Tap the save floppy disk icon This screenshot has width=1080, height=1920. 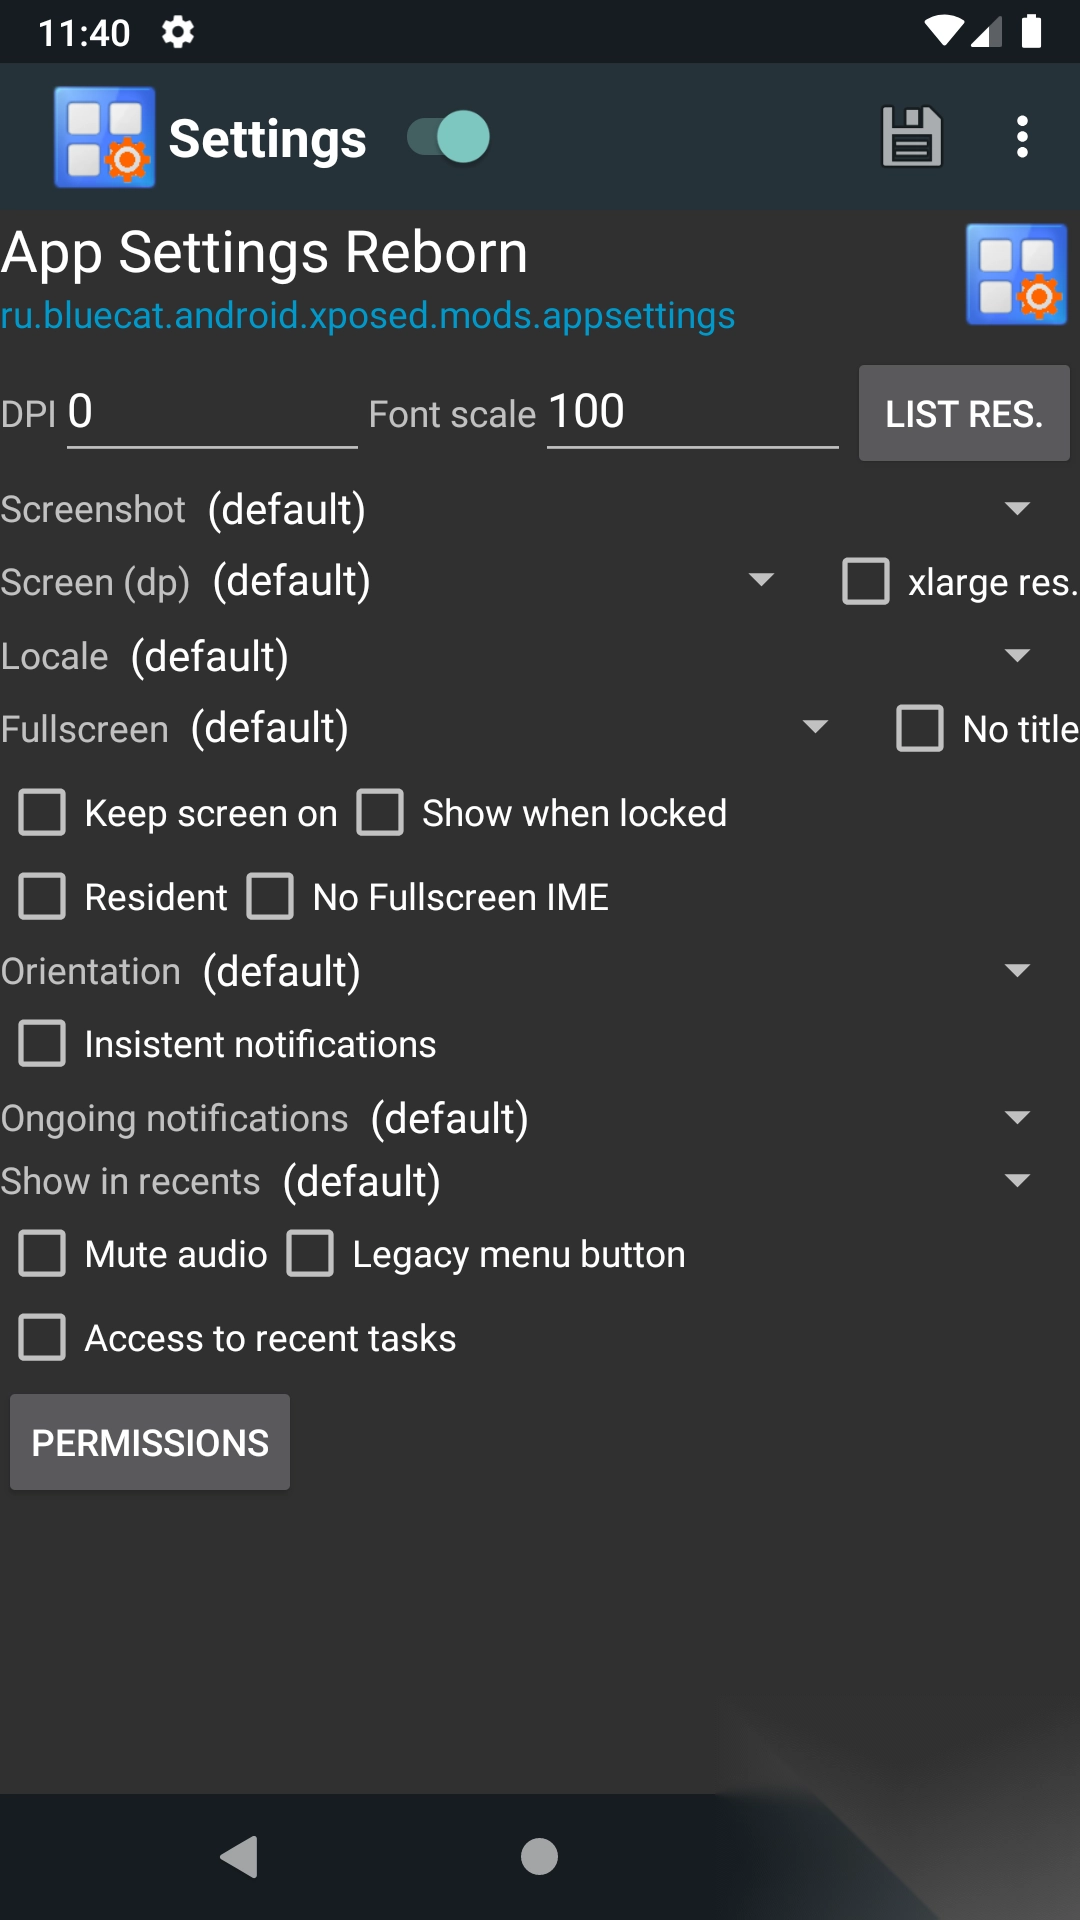coord(911,137)
